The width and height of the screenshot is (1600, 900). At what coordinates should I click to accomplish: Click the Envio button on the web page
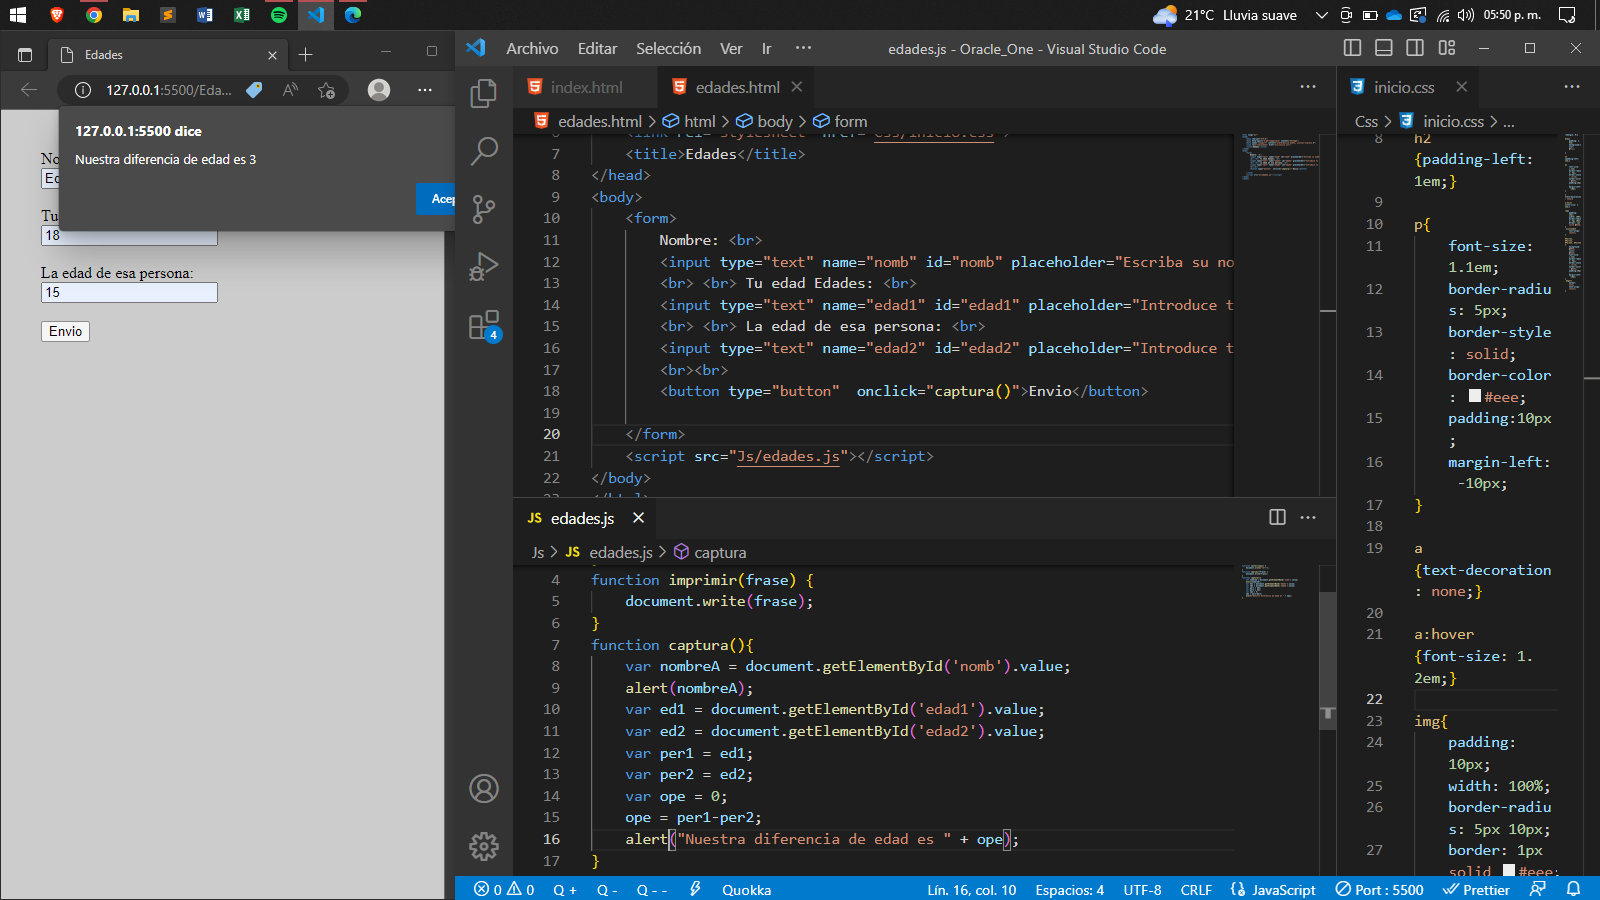coord(65,331)
